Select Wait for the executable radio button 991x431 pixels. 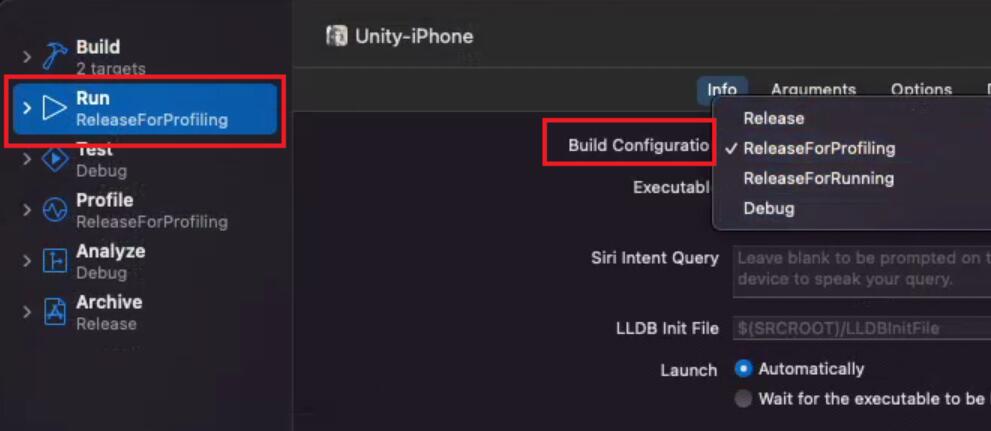[745, 399]
